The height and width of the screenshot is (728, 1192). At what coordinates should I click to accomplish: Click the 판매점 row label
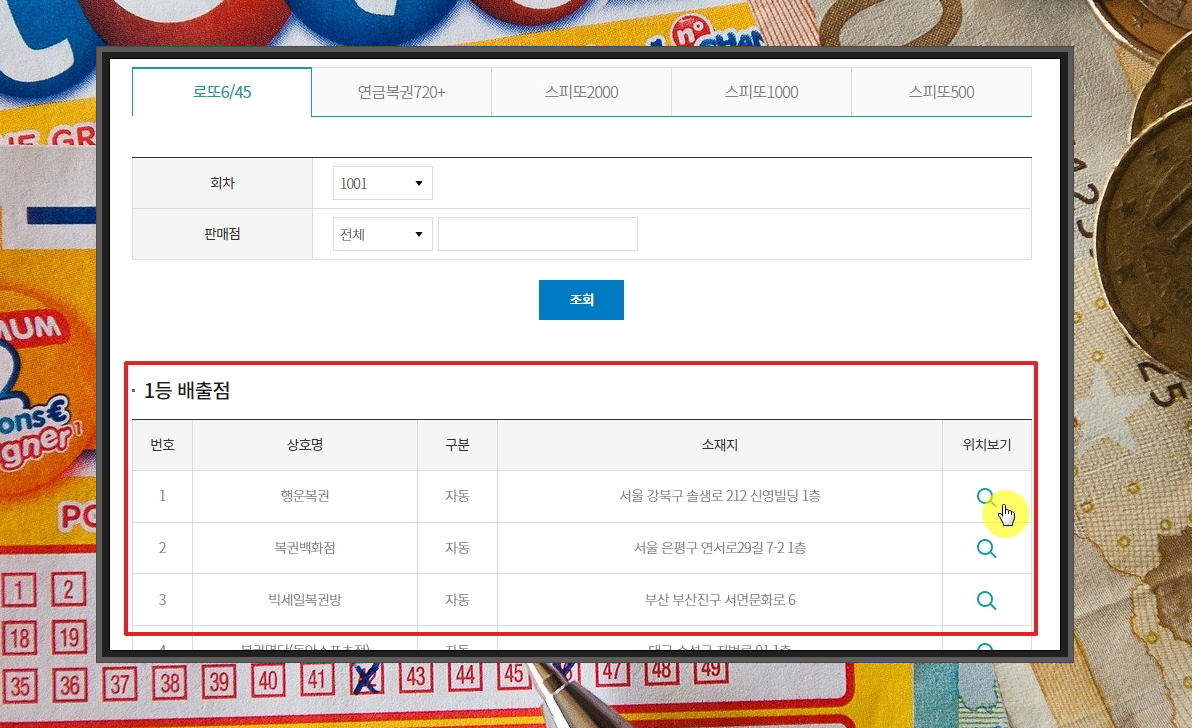tap(222, 234)
